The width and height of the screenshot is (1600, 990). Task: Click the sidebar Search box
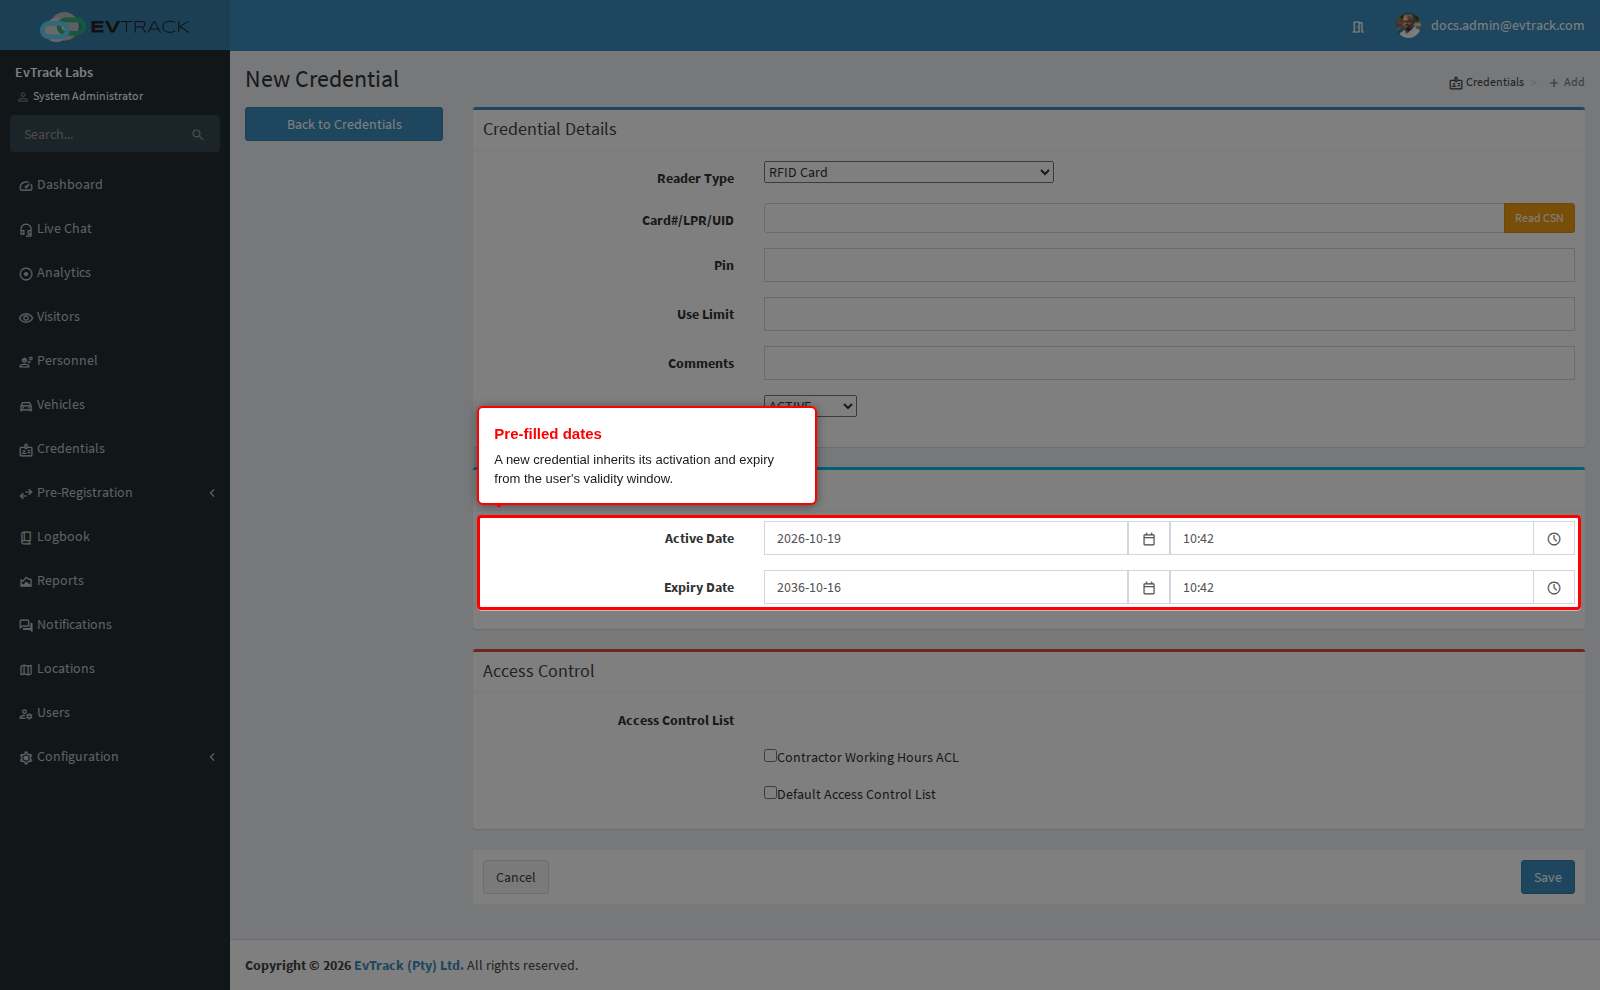[x=100, y=134]
